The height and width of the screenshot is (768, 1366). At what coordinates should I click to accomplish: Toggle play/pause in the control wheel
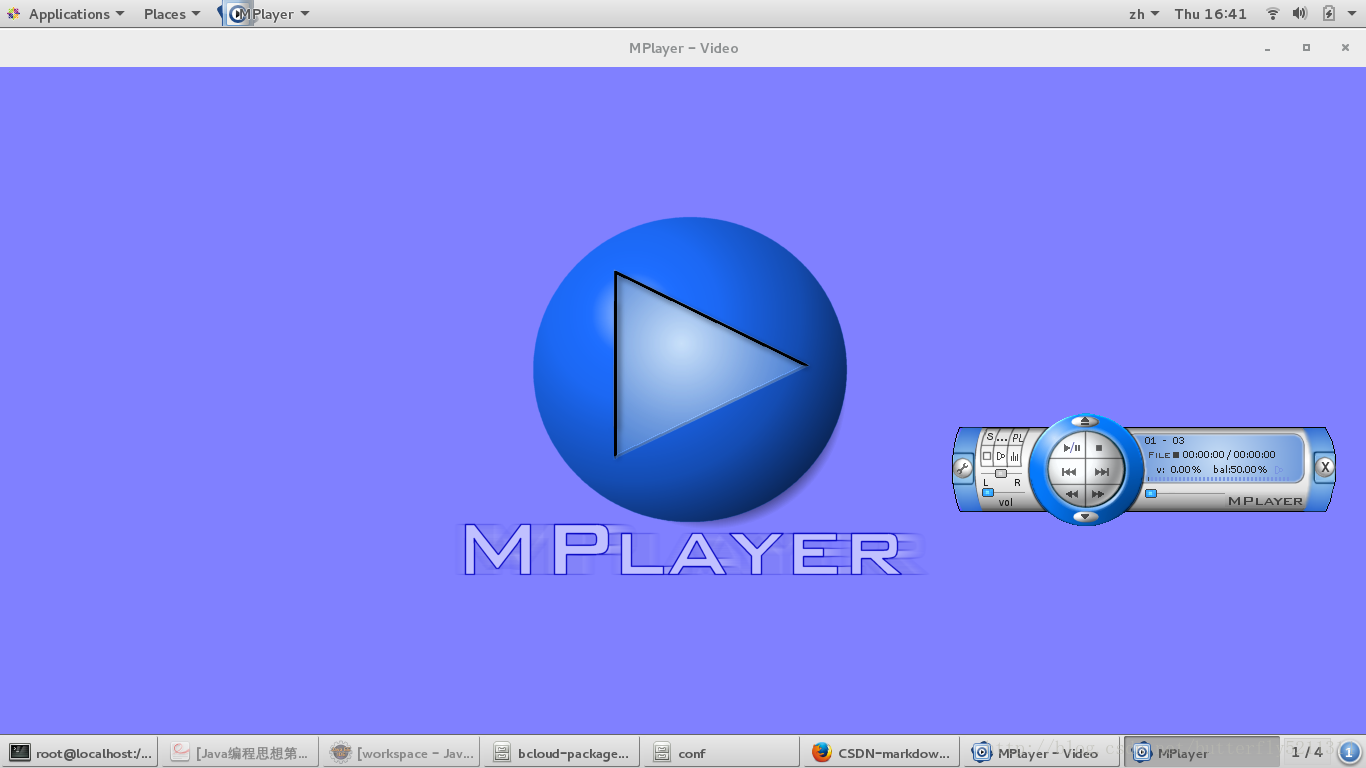pyautogui.click(x=1071, y=447)
